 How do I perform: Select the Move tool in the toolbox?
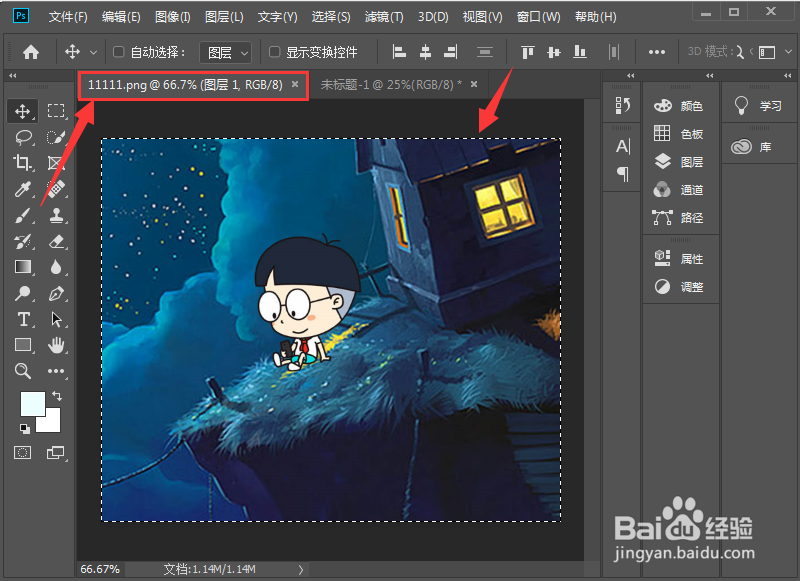coord(22,111)
